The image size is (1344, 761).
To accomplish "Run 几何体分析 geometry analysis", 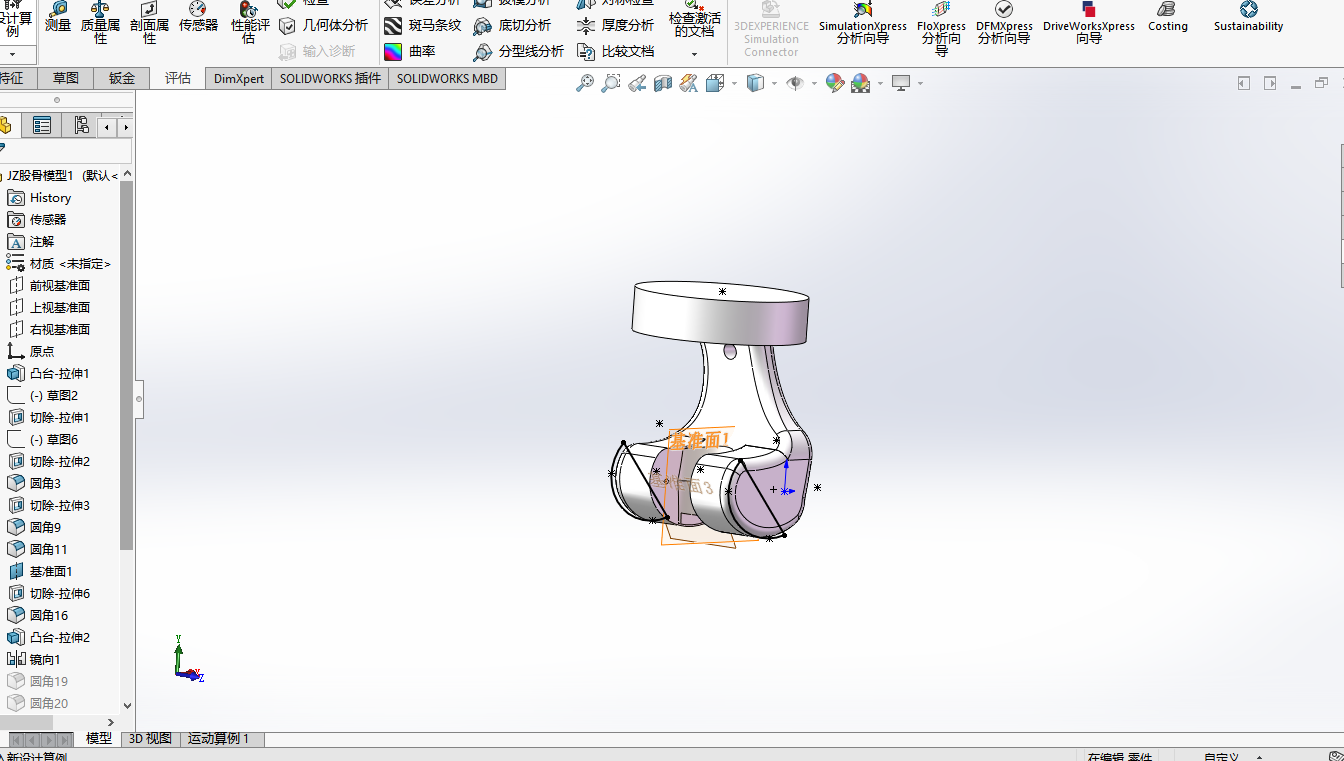I will 323,26.
